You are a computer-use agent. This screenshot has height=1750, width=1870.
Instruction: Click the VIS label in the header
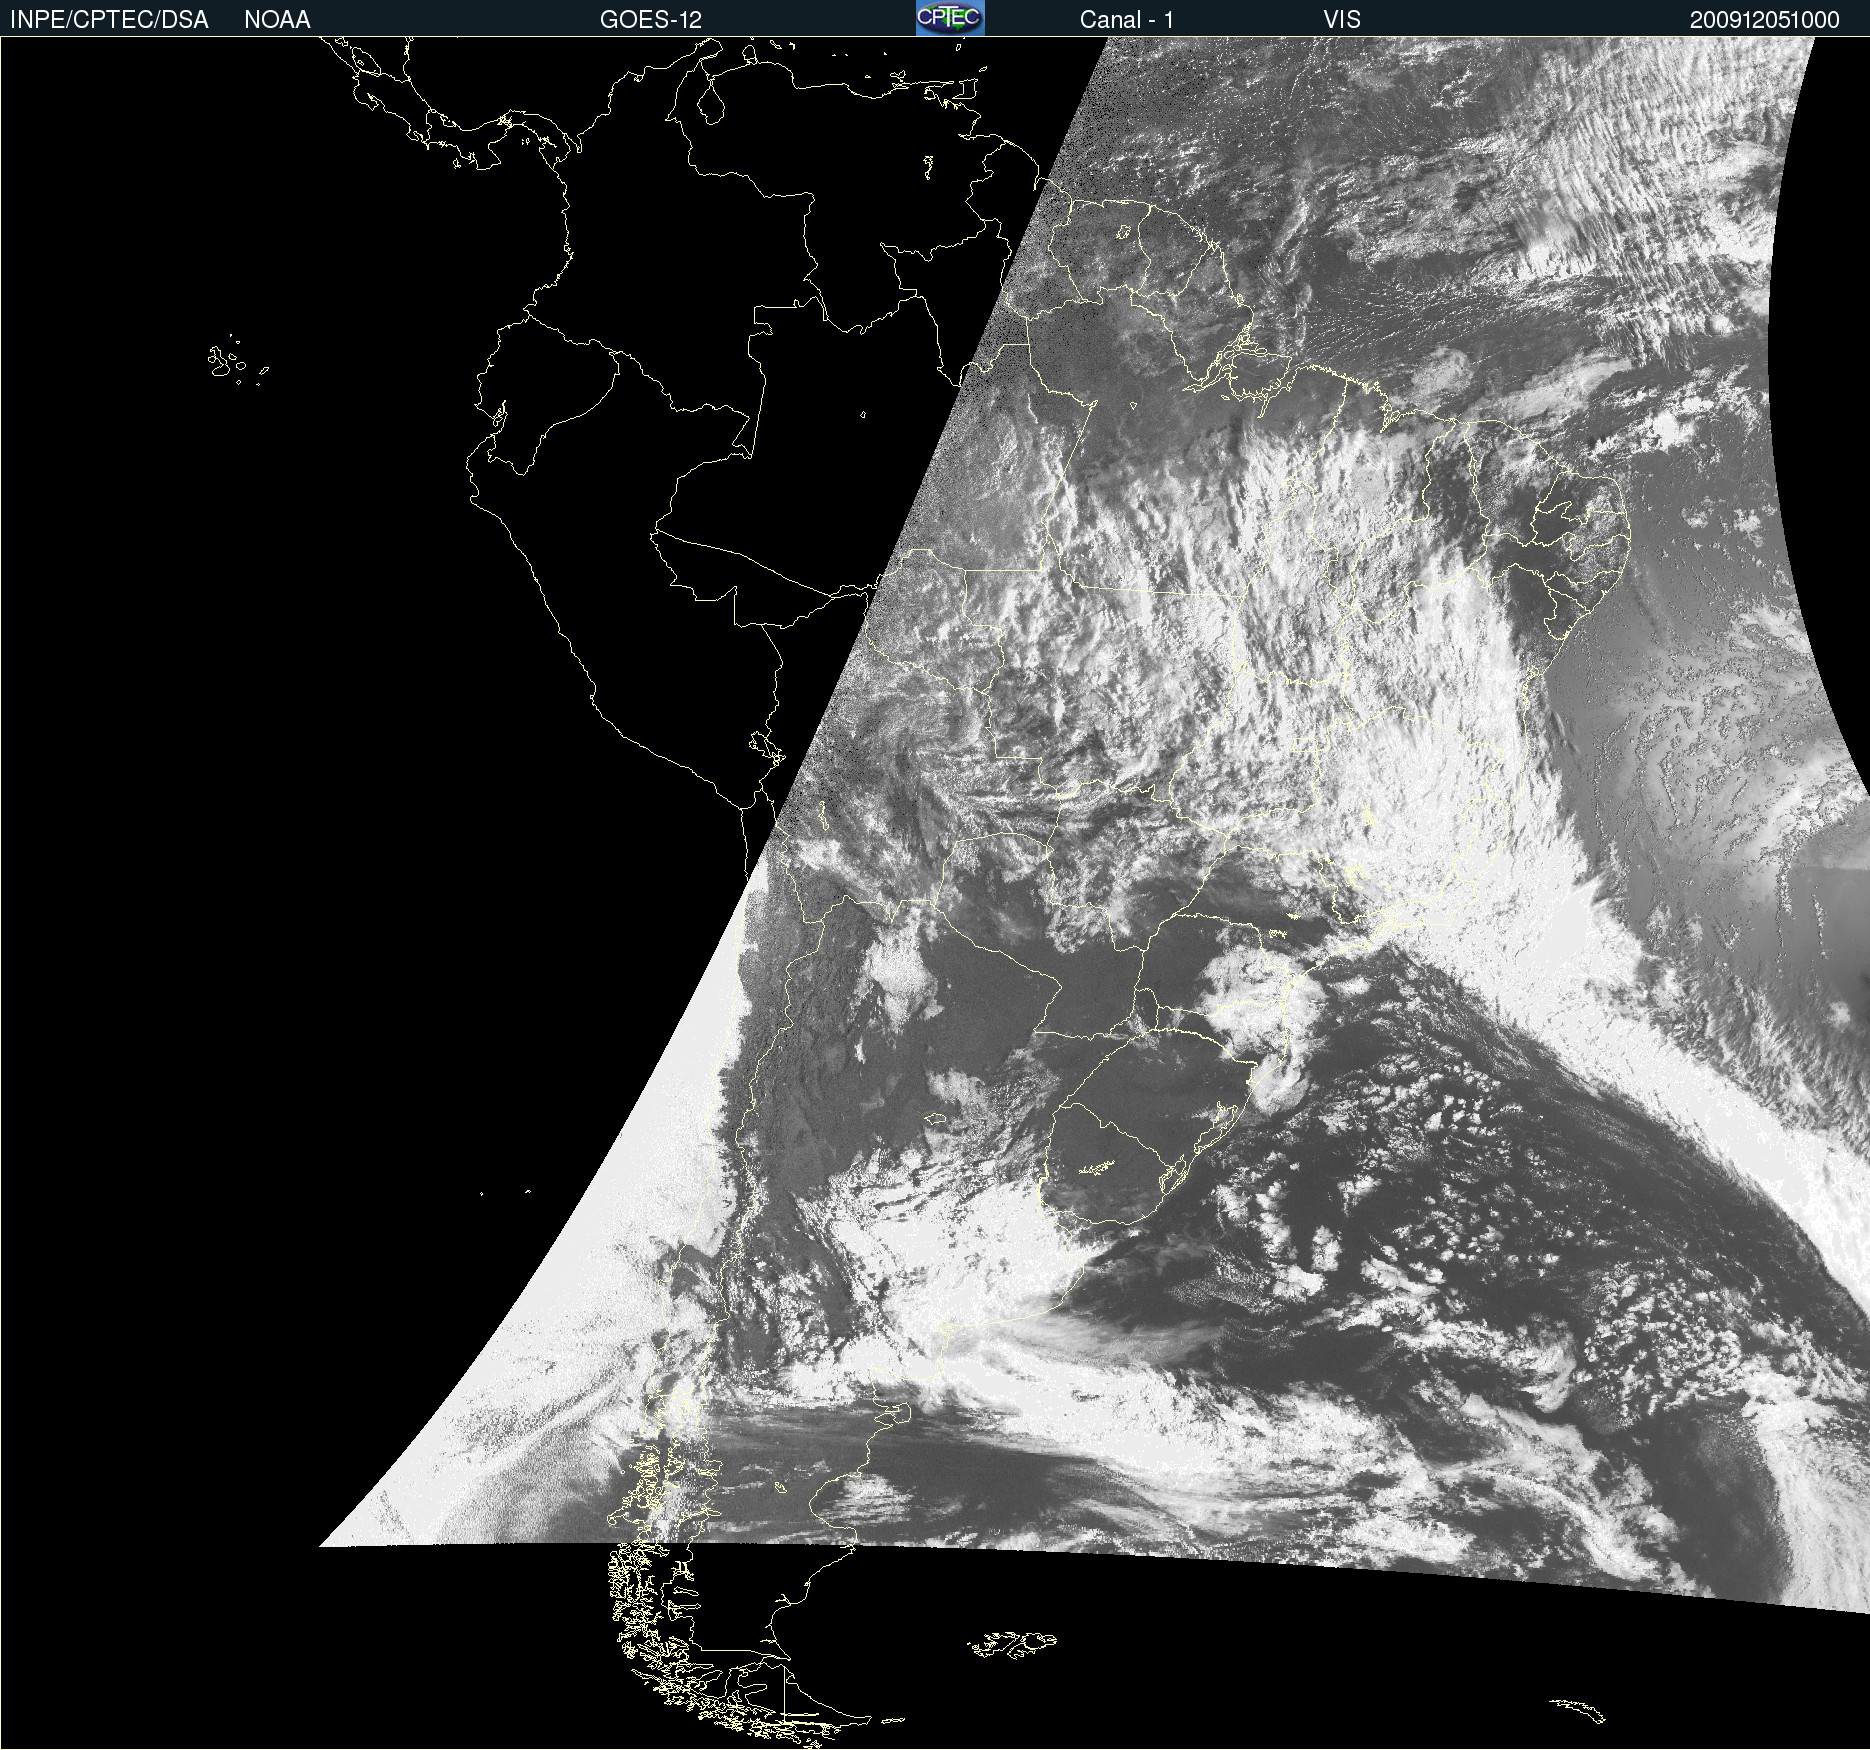1342,20
